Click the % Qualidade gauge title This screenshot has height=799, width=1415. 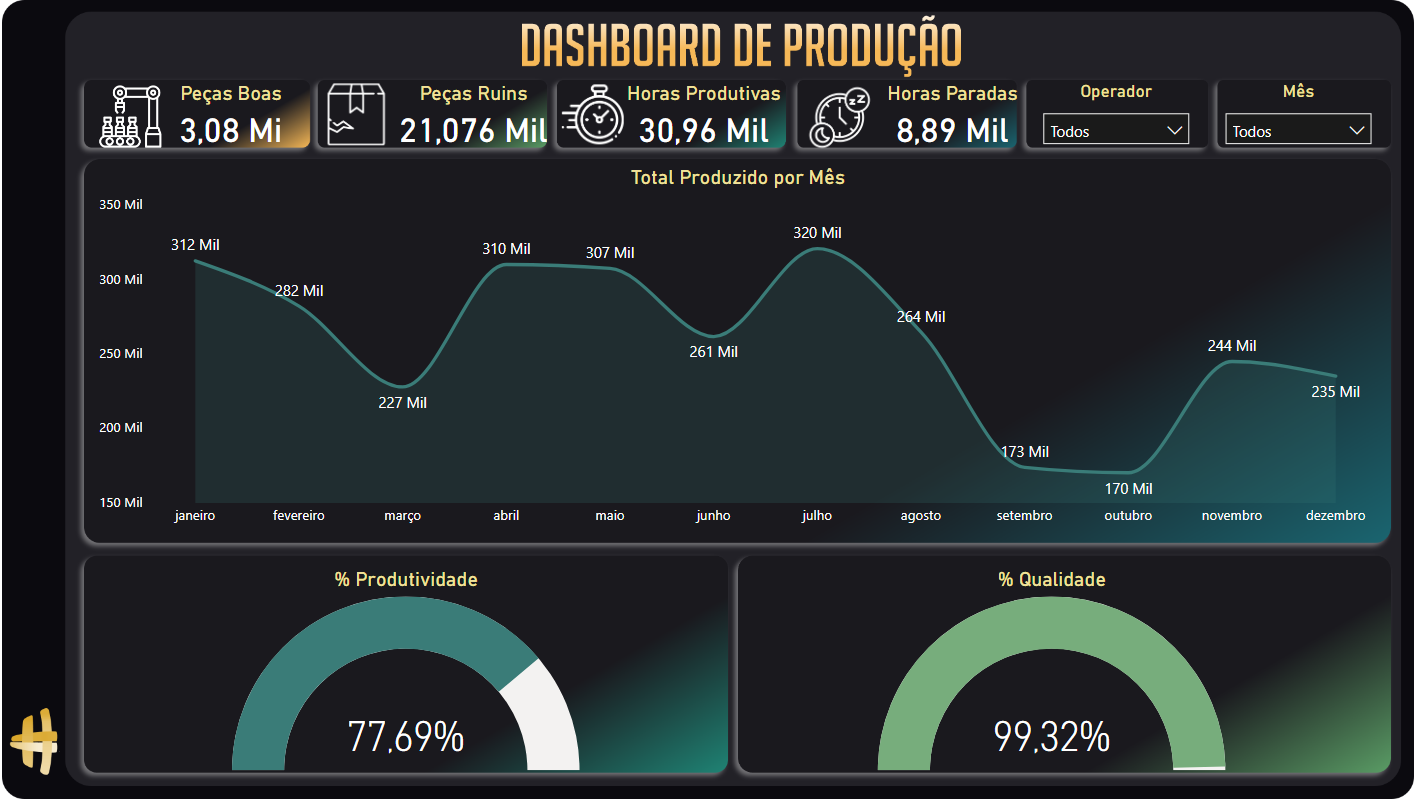coord(1052,580)
